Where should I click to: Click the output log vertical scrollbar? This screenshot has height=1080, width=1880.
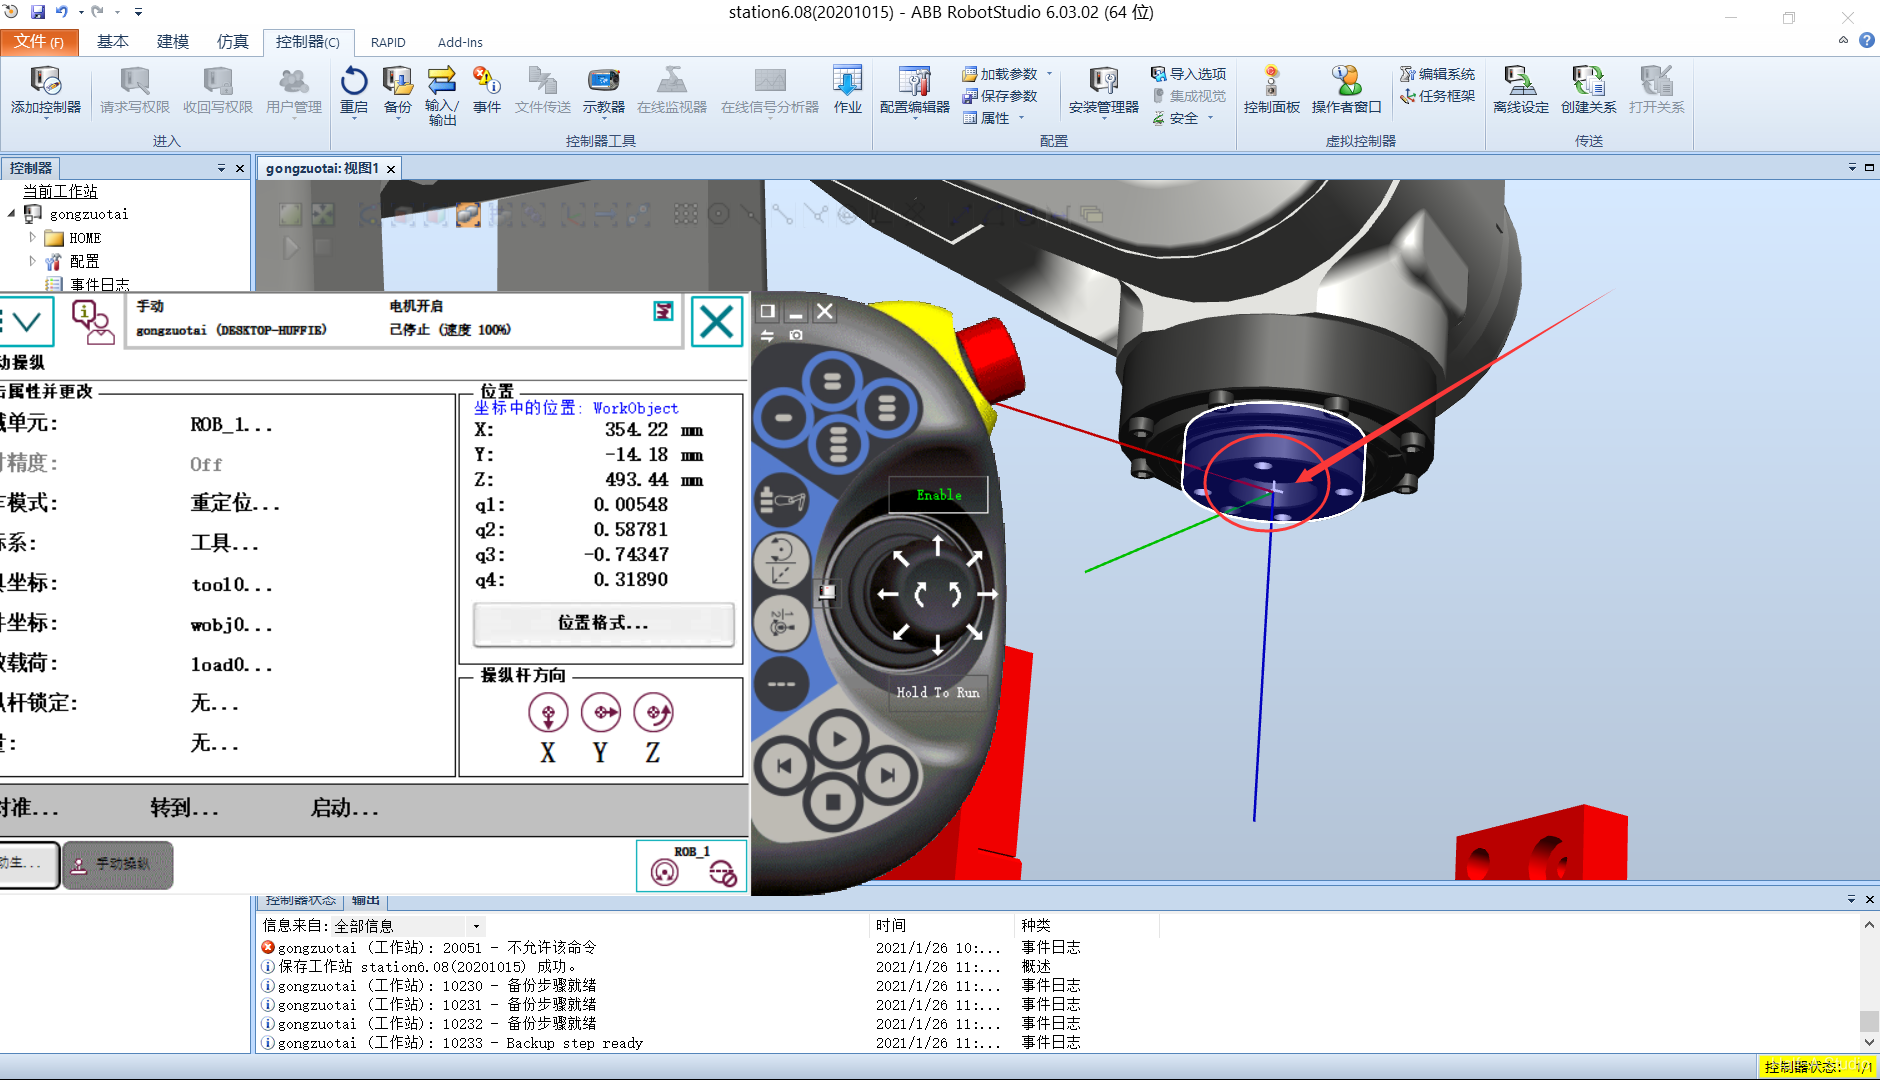click(x=1868, y=984)
